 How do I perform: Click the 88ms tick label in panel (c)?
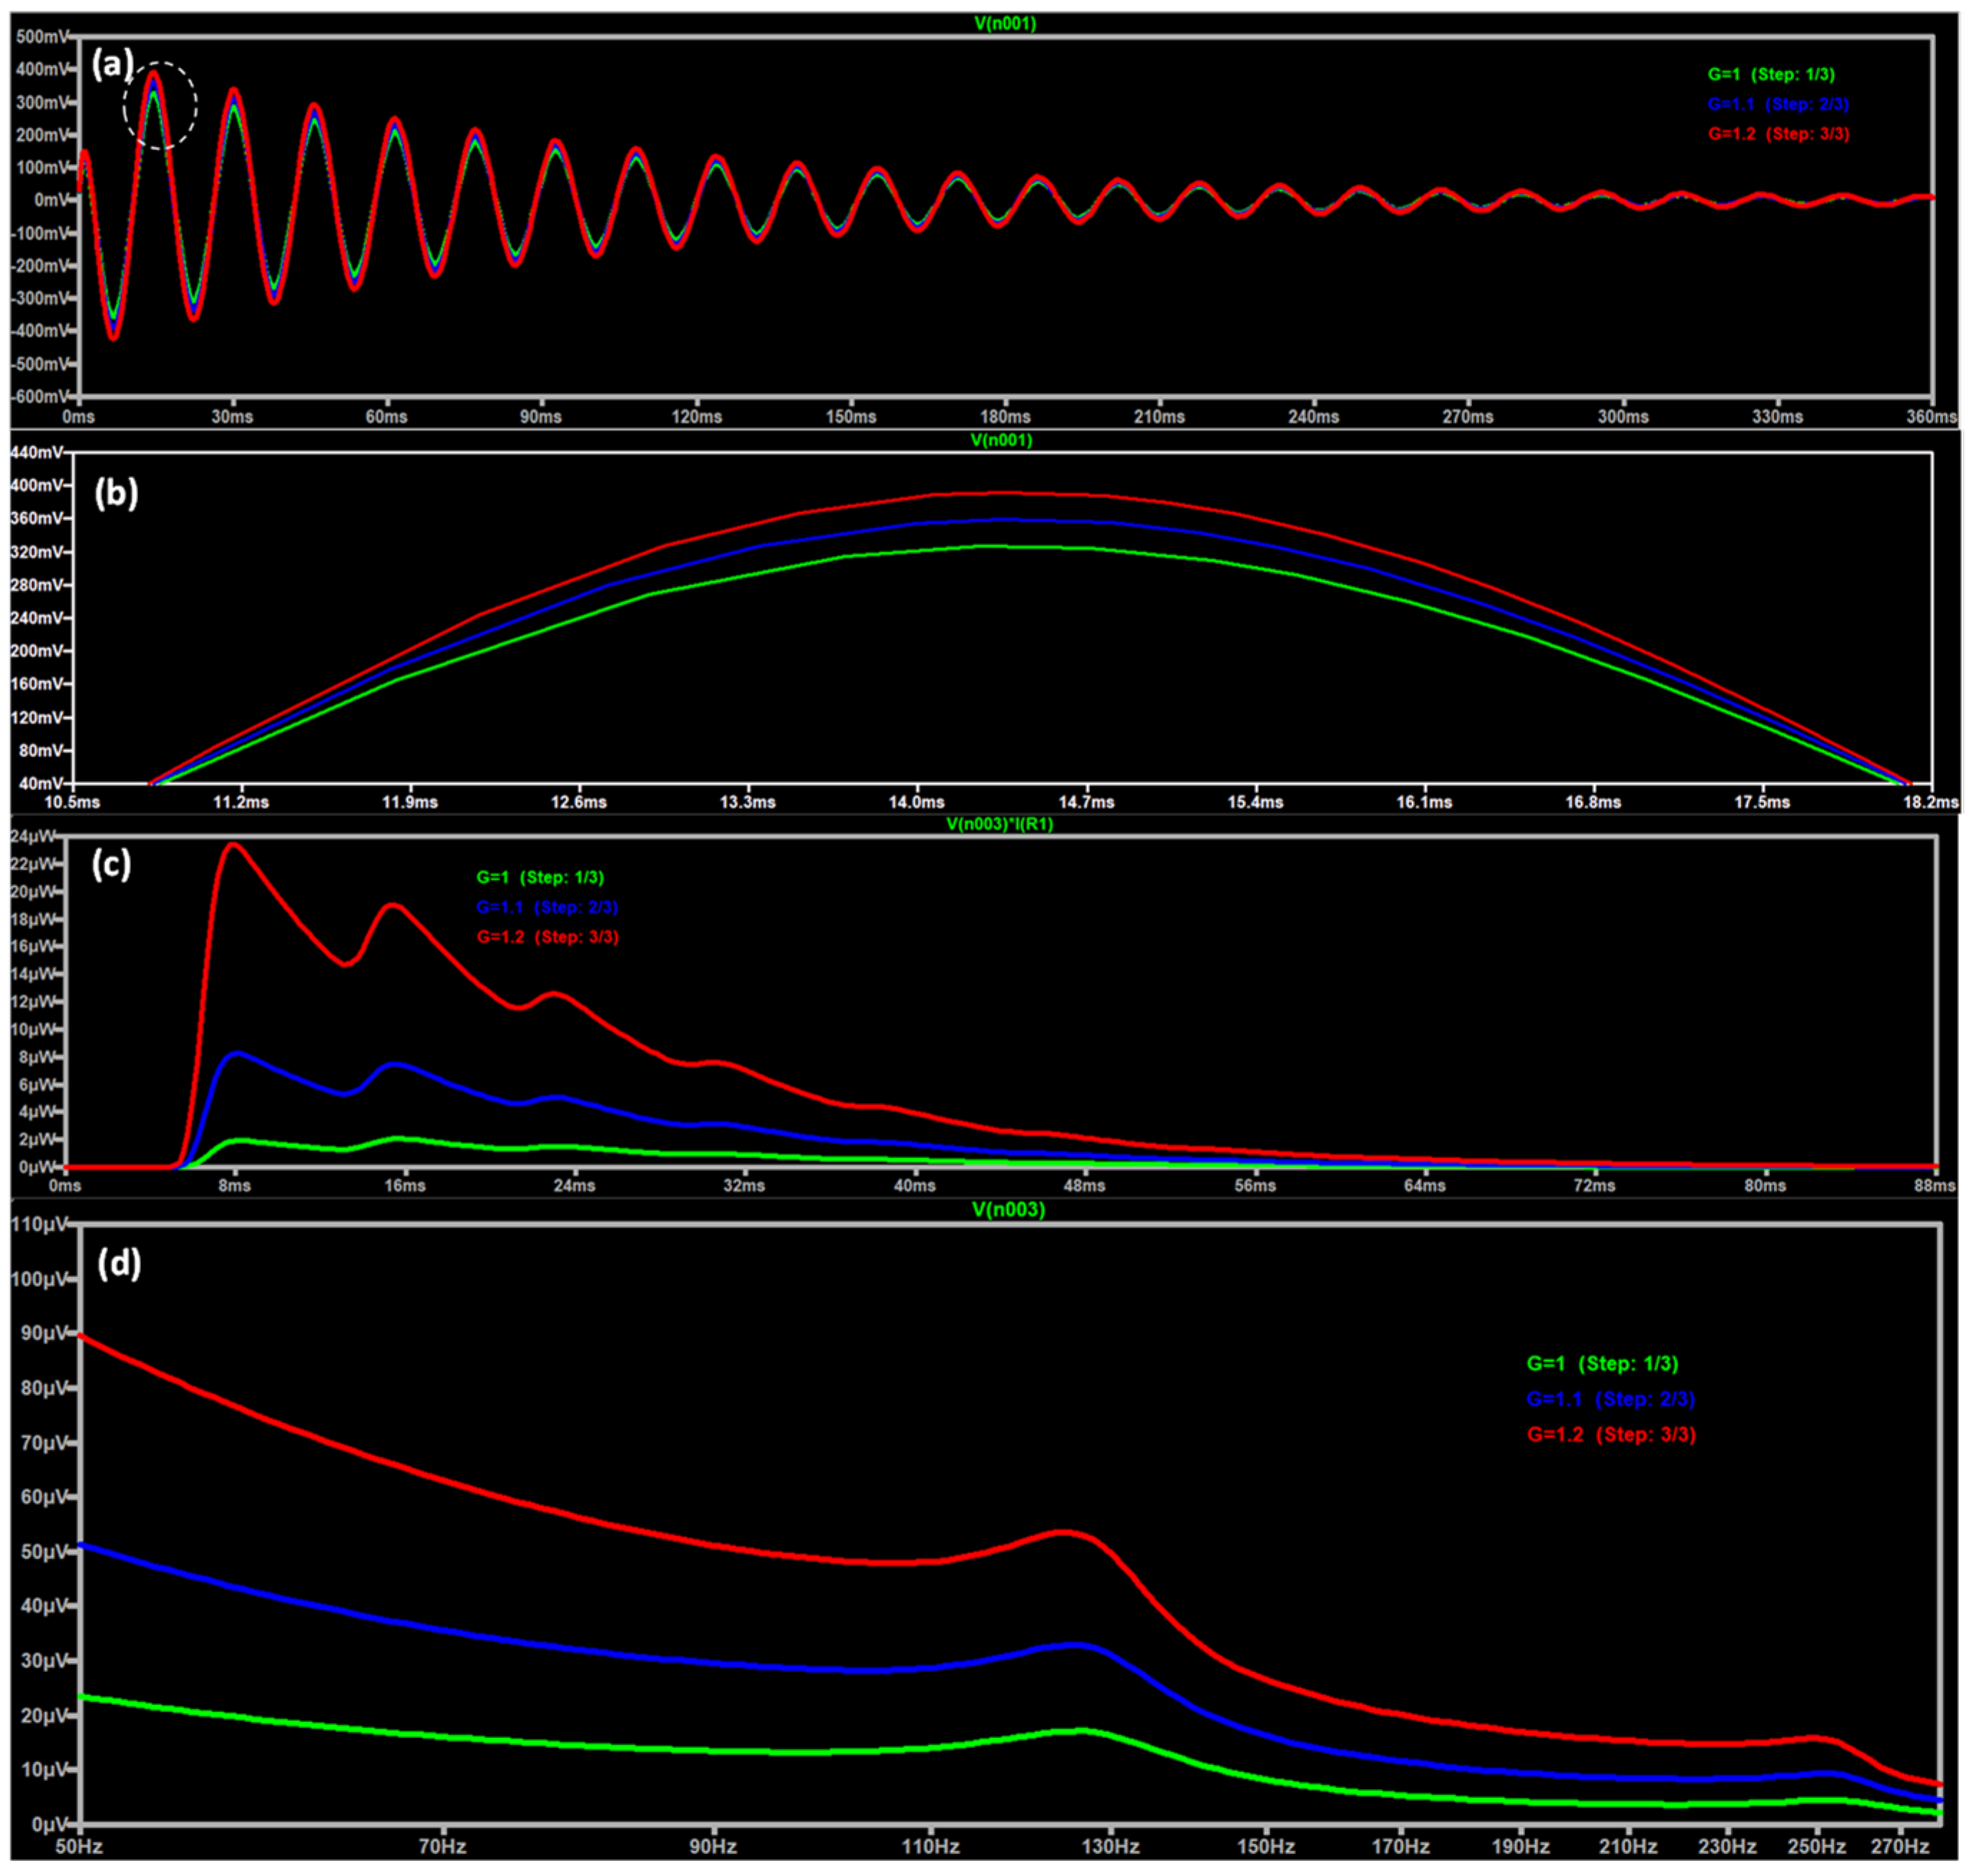click(x=1935, y=1186)
